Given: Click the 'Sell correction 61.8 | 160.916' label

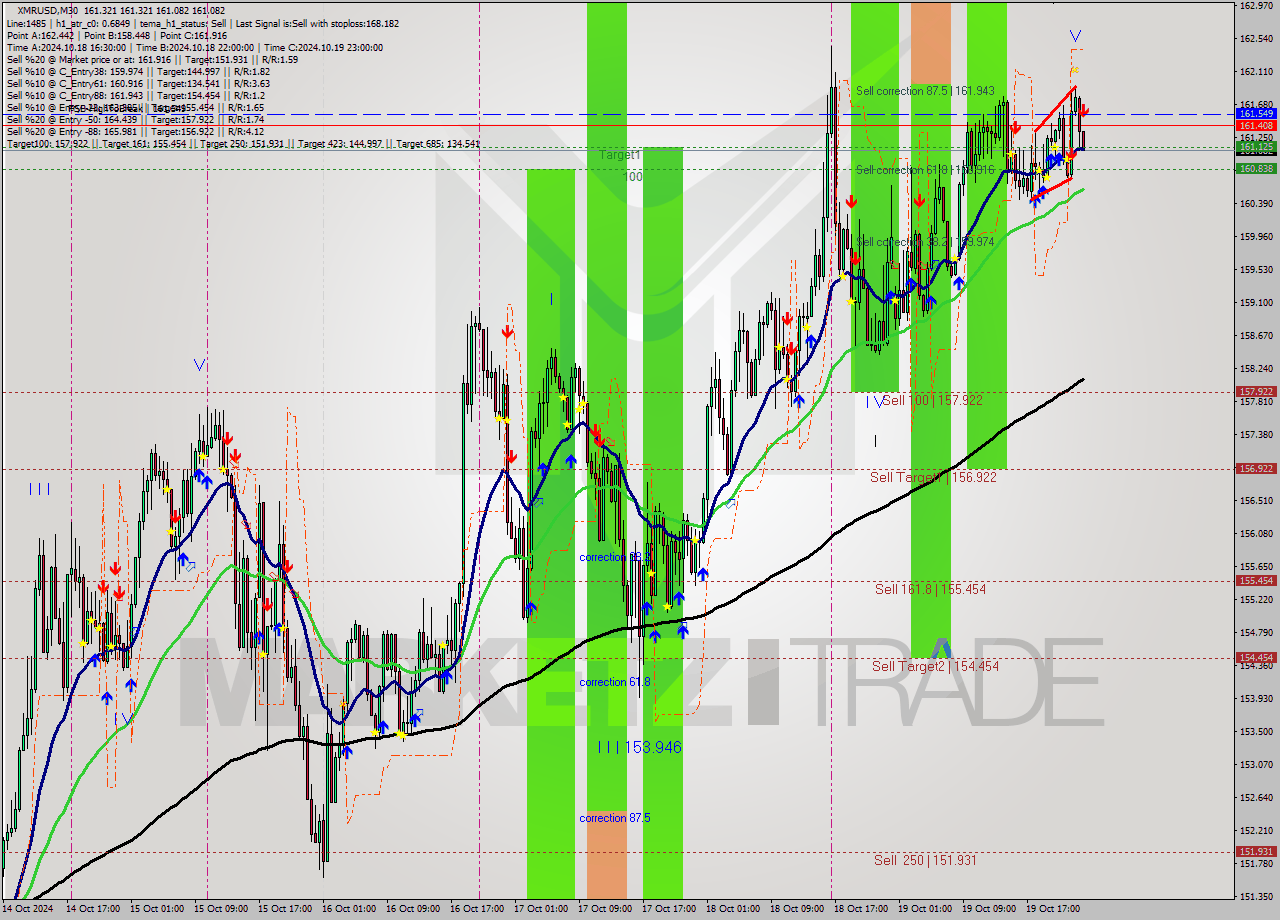Looking at the screenshot, I should tap(925, 170).
